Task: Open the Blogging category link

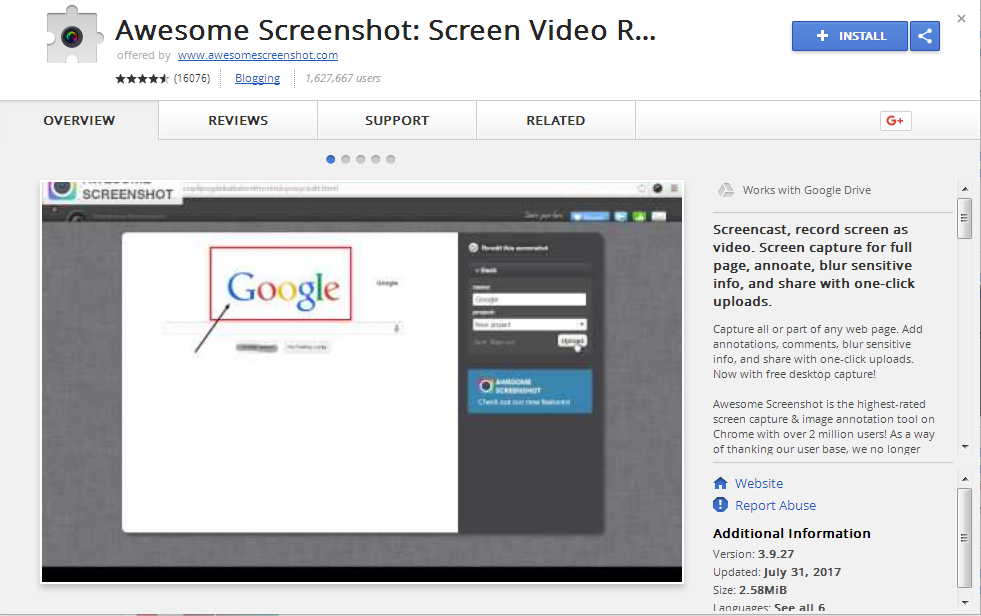Action: coord(257,79)
